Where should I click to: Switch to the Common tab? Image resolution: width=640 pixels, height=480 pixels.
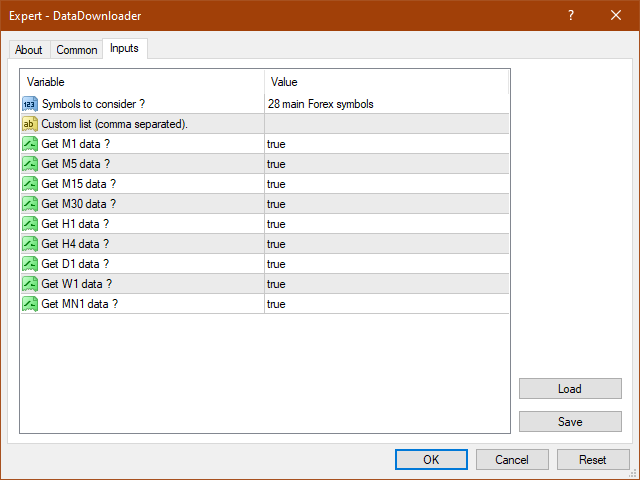click(77, 50)
